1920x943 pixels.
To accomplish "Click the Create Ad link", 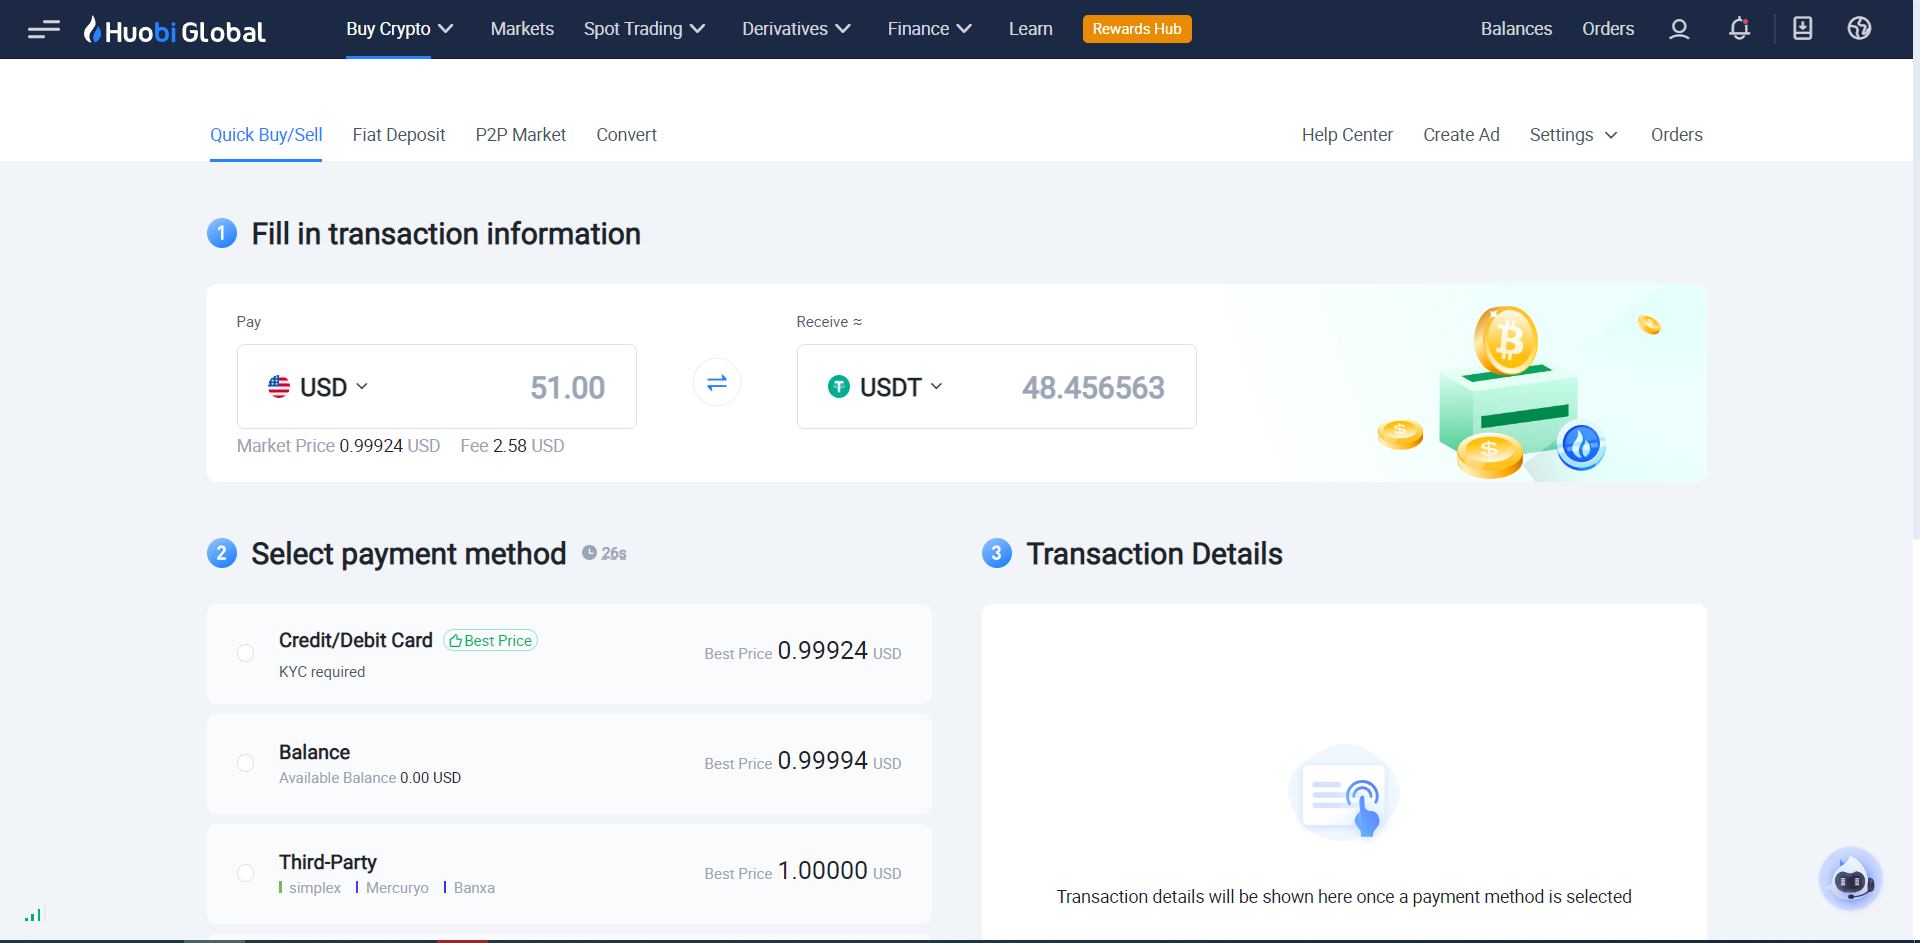I will pyautogui.click(x=1461, y=135).
